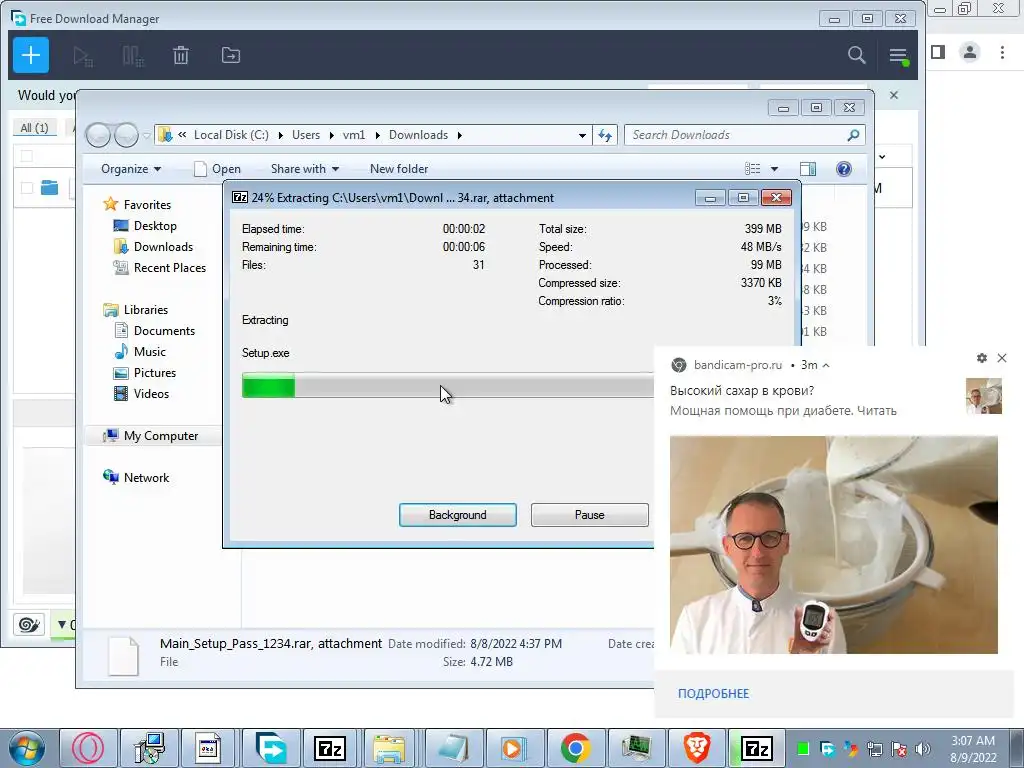Open the Share with menu
This screenshot has height=768, width=1024.
coord(305,168)
